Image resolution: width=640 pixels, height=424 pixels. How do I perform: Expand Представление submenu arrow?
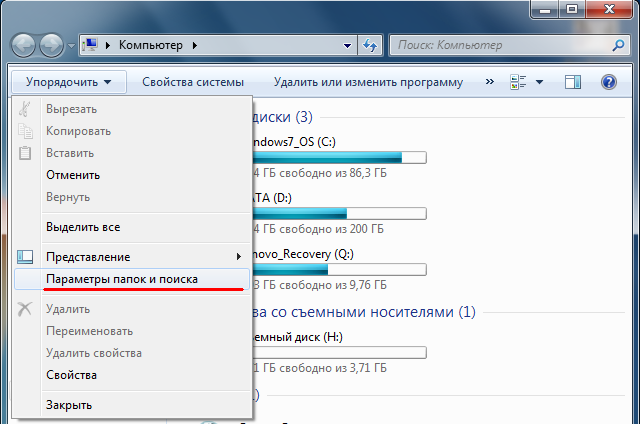tap(239, 257)
